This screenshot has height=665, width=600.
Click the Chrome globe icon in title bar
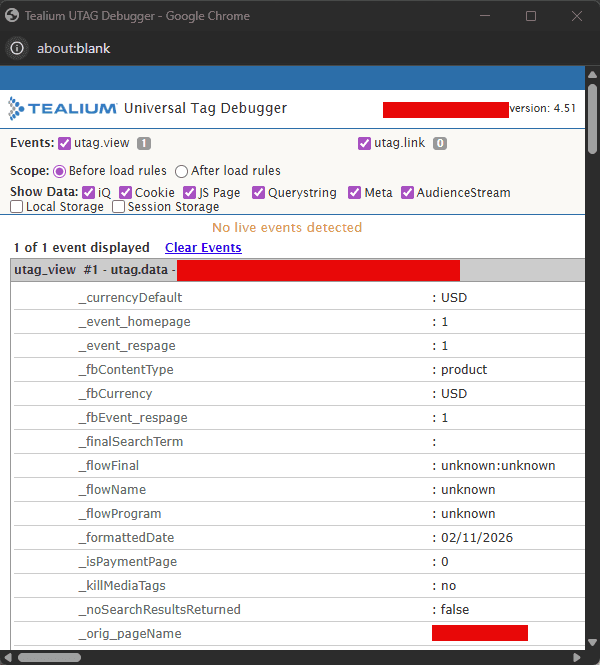coord(12,16)
